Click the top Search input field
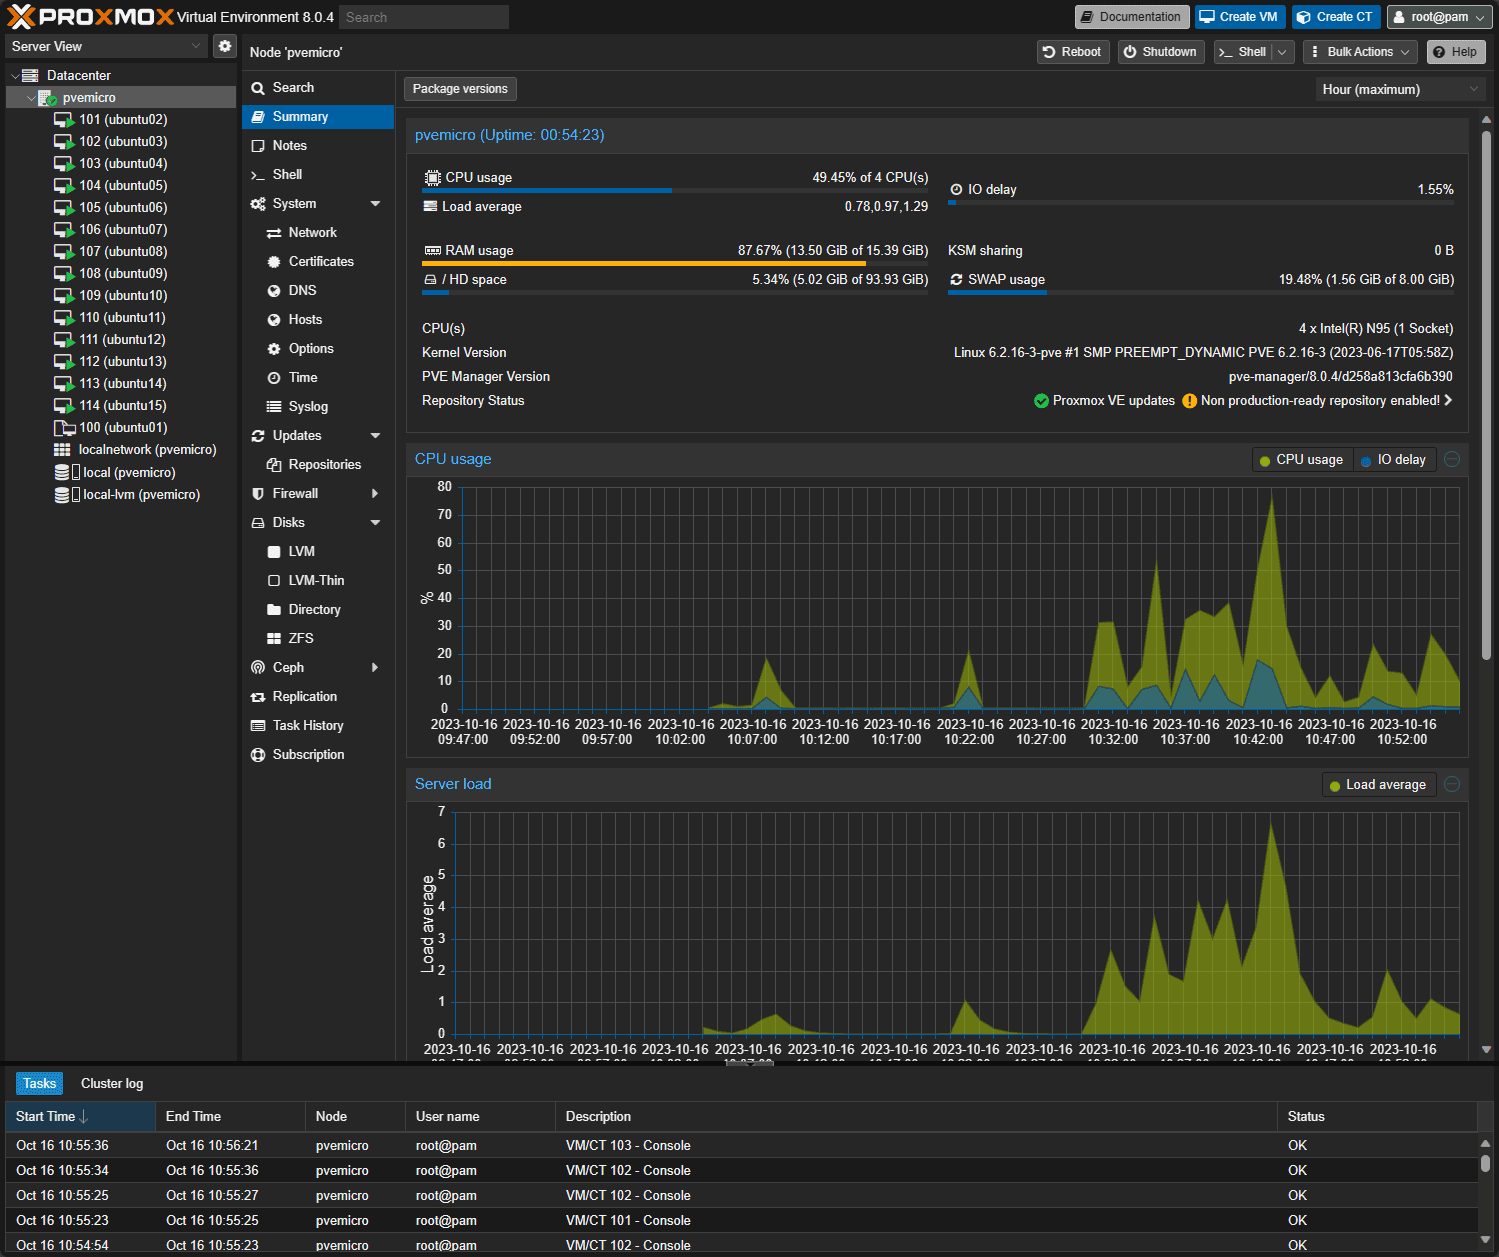 pos(423,17)
